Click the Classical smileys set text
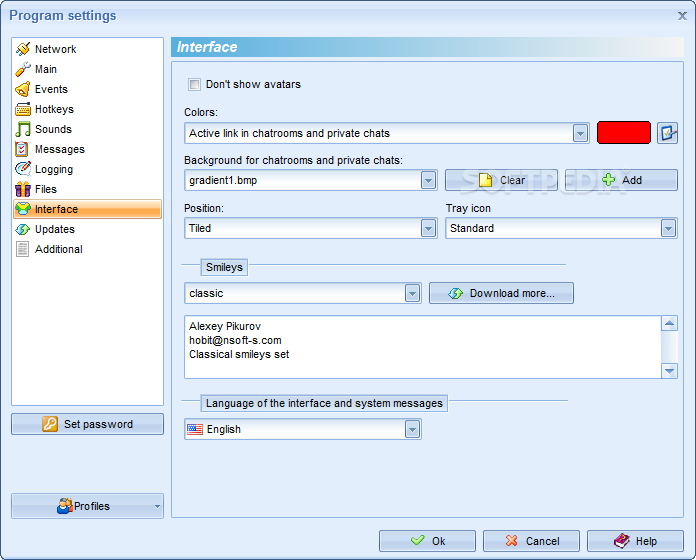Screen dimensions: 696x560 pos(239,354)
